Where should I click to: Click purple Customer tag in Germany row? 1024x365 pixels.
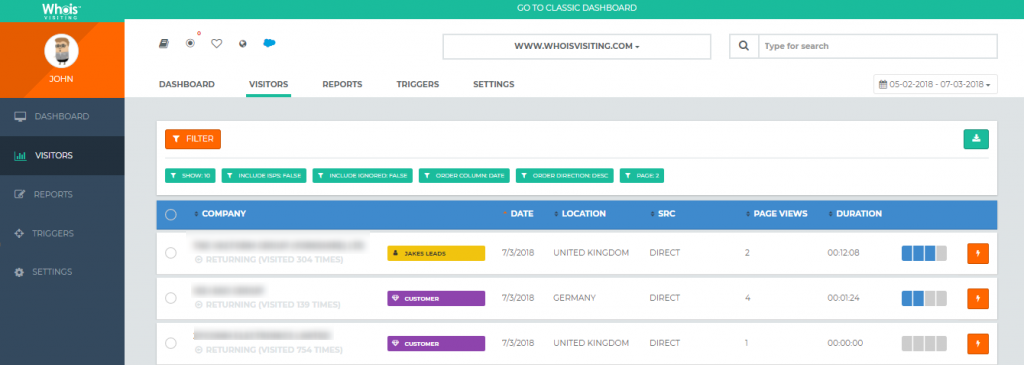436,298
